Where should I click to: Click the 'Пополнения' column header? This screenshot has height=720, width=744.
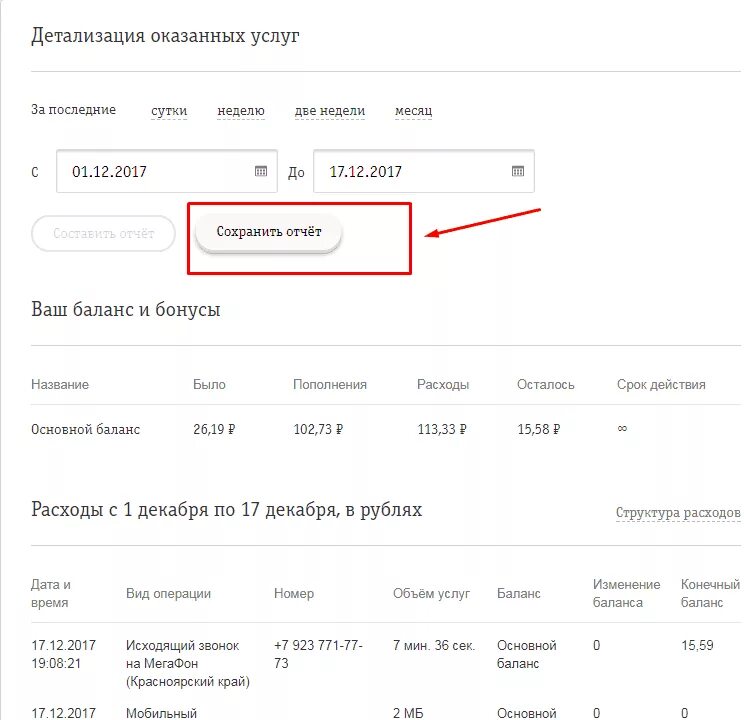330,384
